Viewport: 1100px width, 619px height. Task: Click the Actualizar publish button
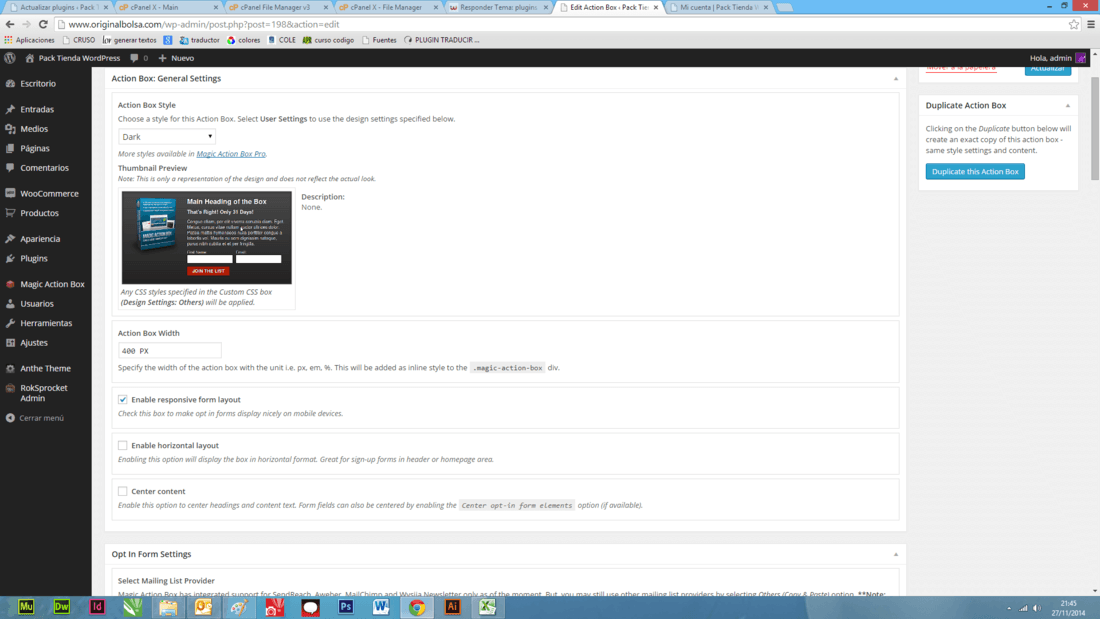pos(1048,69)
